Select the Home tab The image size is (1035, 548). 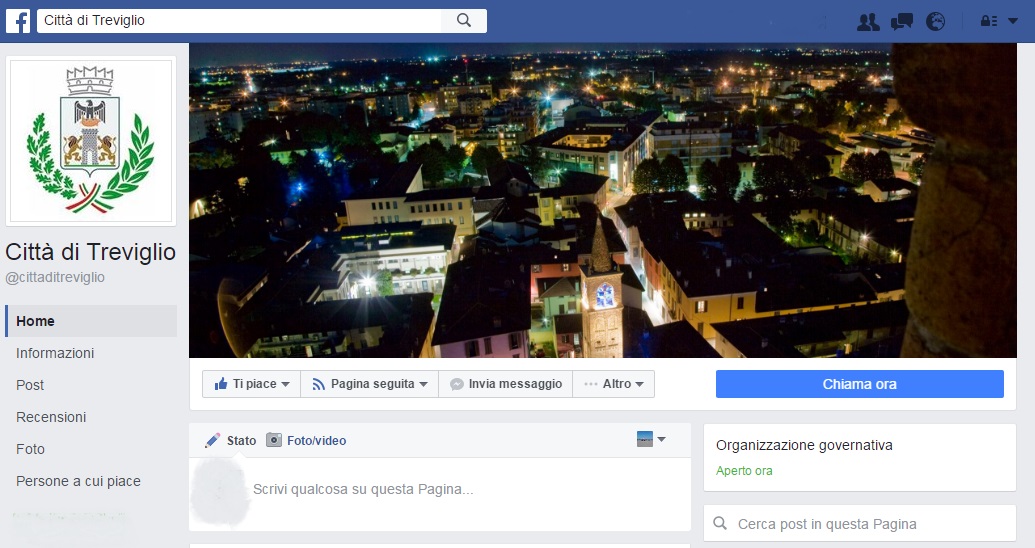click(x=91, y=321)
